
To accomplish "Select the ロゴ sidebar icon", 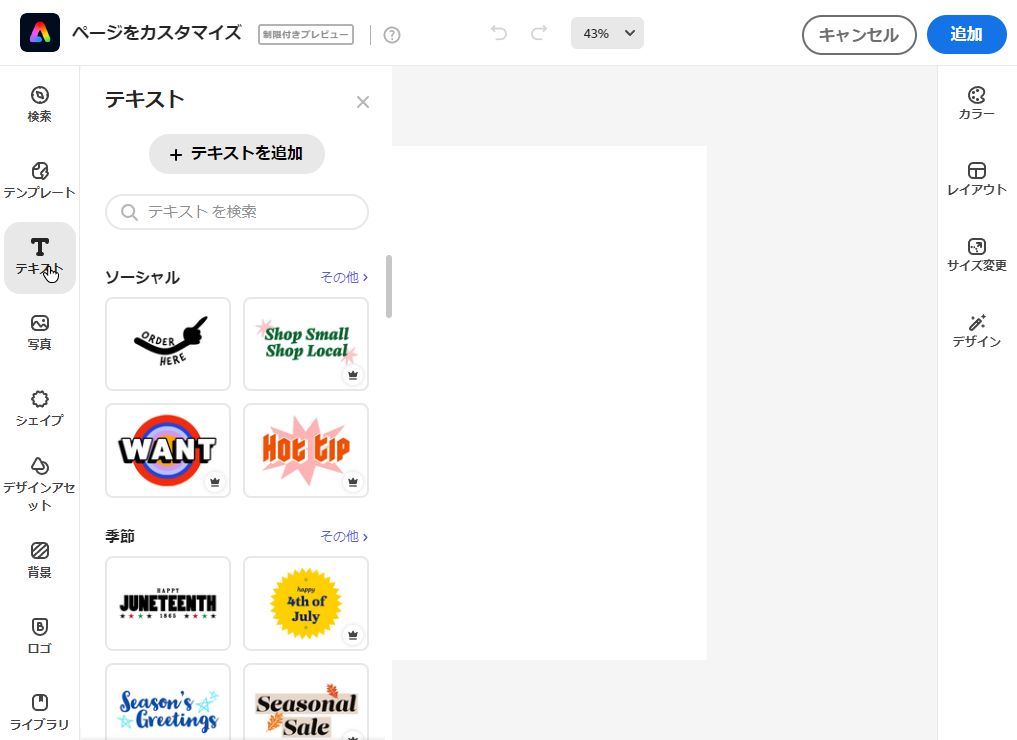I will pyautogui.click(x=39, y=635).
